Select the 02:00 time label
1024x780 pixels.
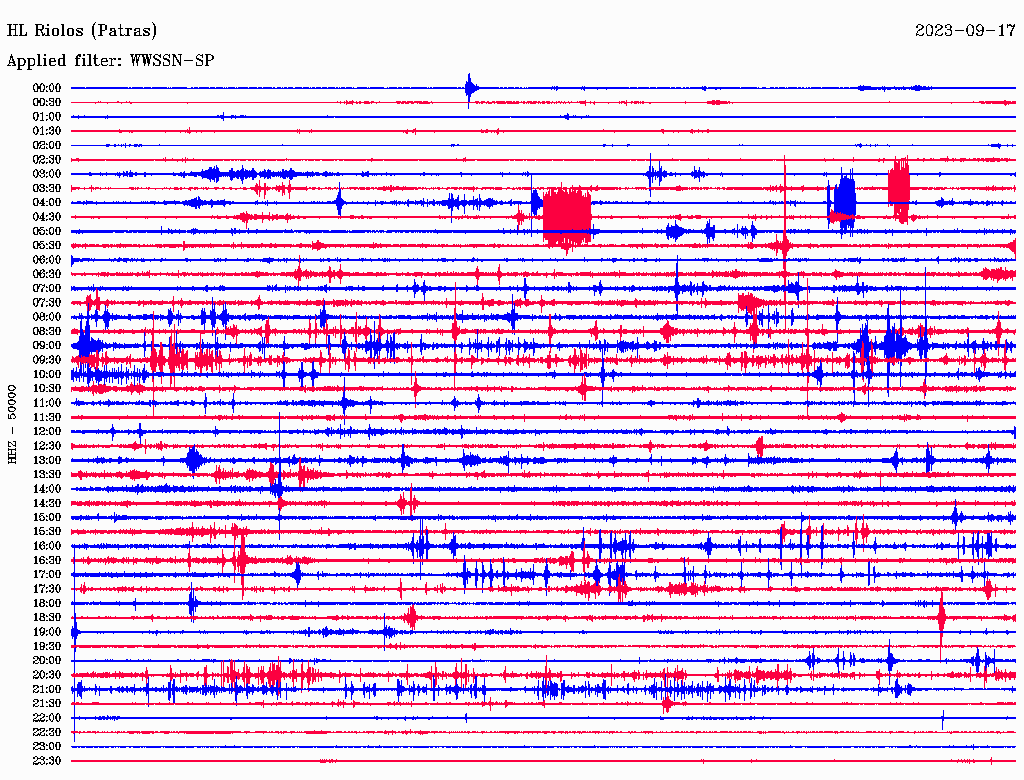pyautogui.click(x=47, y=145)
